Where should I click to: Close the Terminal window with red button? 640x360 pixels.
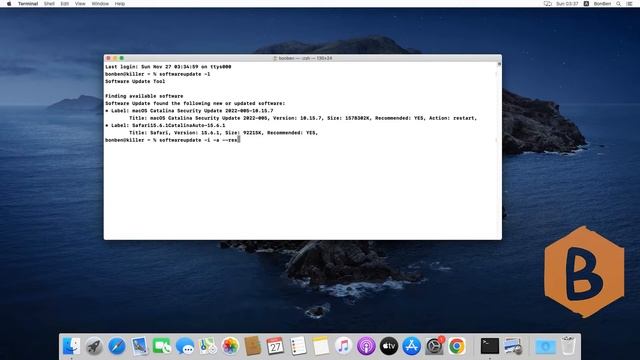[x=109, y=58]
